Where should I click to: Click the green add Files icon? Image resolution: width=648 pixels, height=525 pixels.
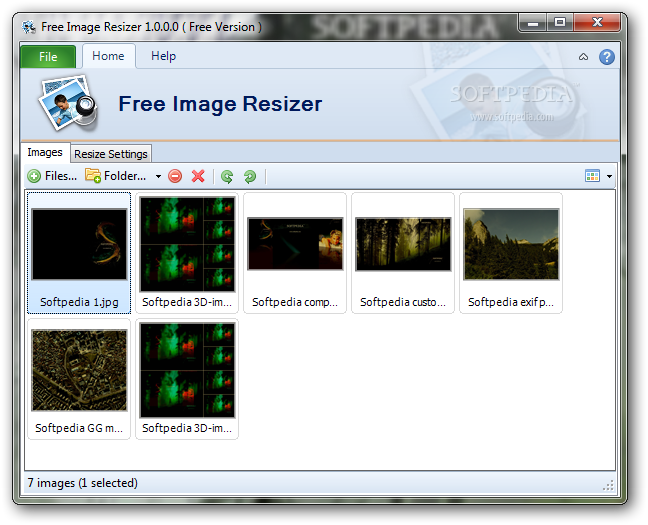pyautogui.click(x=34, y=176)
